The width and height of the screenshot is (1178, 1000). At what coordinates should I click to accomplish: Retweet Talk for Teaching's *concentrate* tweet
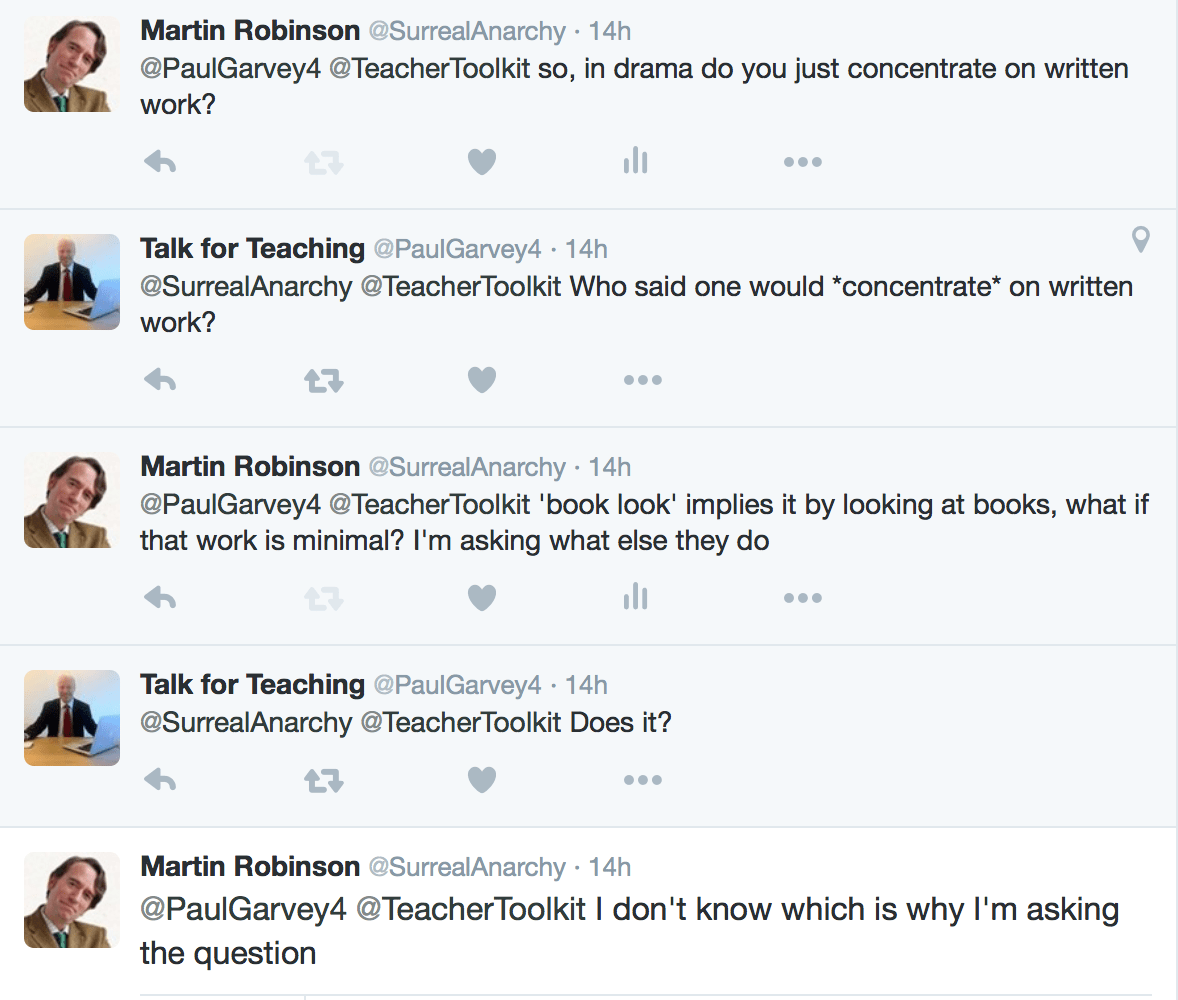tap(322, 379)
